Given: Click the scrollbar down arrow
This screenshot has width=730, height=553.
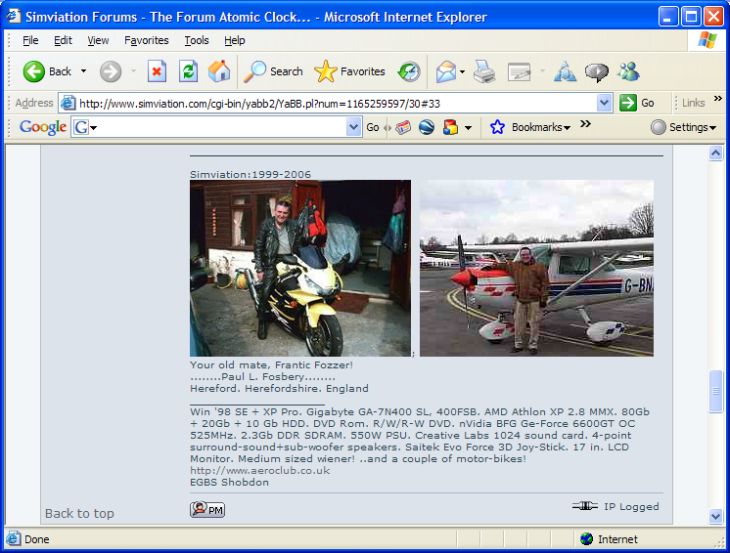Looking at the screenshot, I should [x=716, y=516].
